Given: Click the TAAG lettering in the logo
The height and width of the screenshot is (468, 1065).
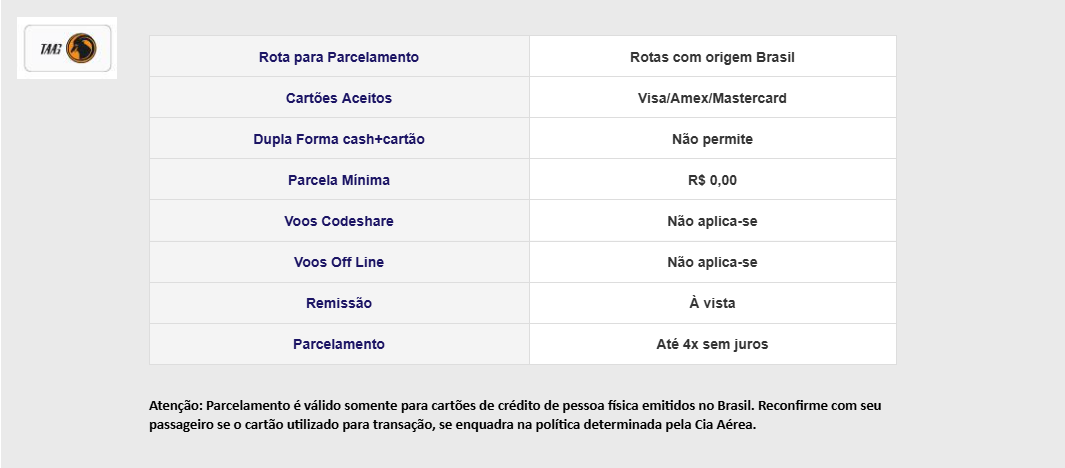Looking at the screenshot, I should 51,49.
